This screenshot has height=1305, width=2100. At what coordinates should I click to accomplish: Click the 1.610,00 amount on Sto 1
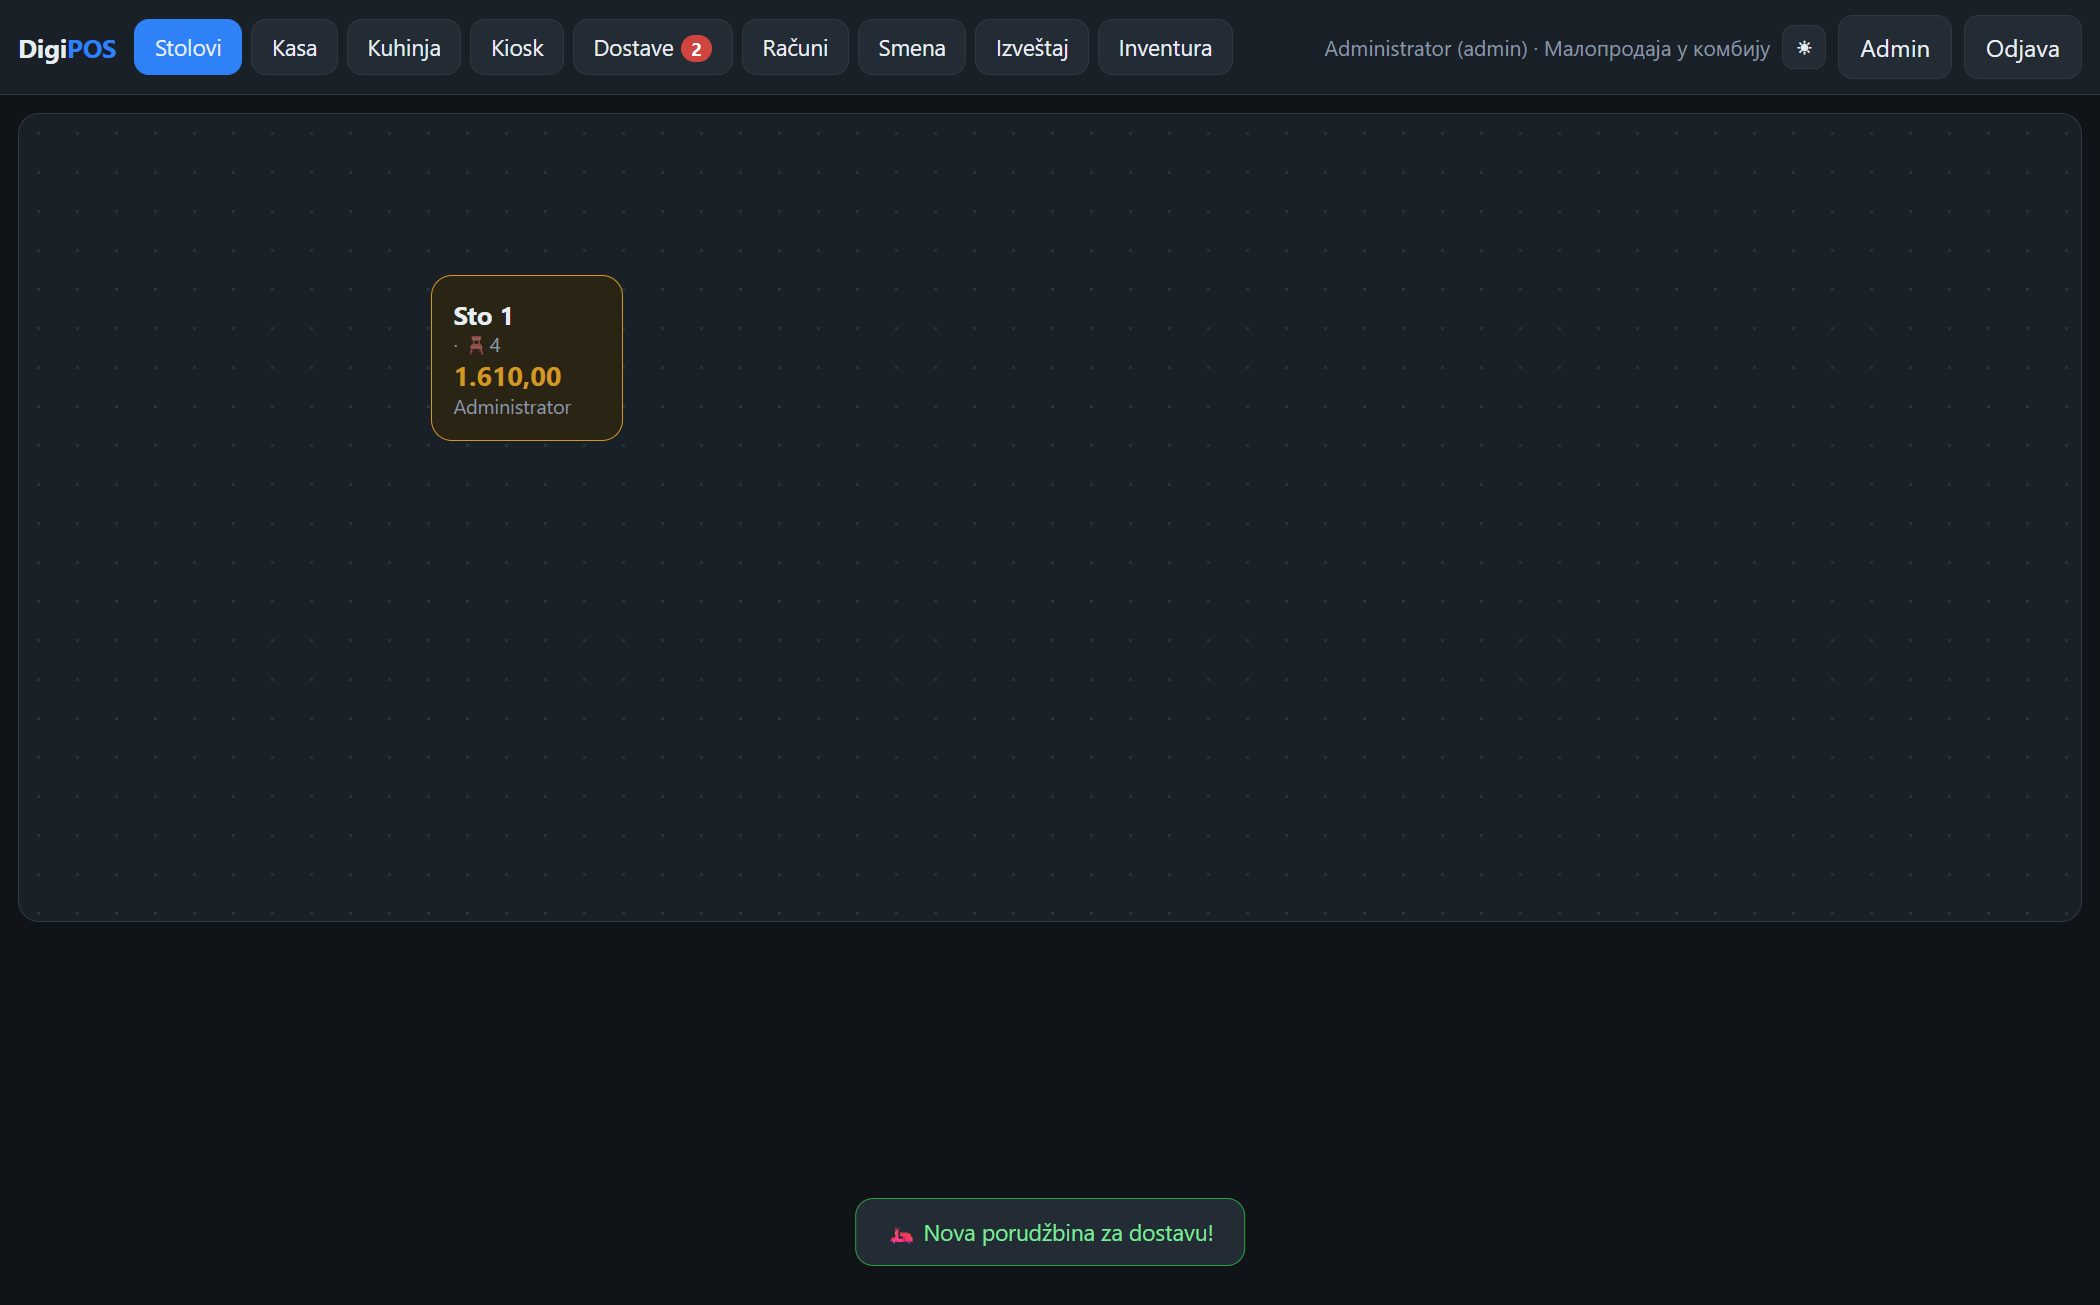tap(508, 377)
